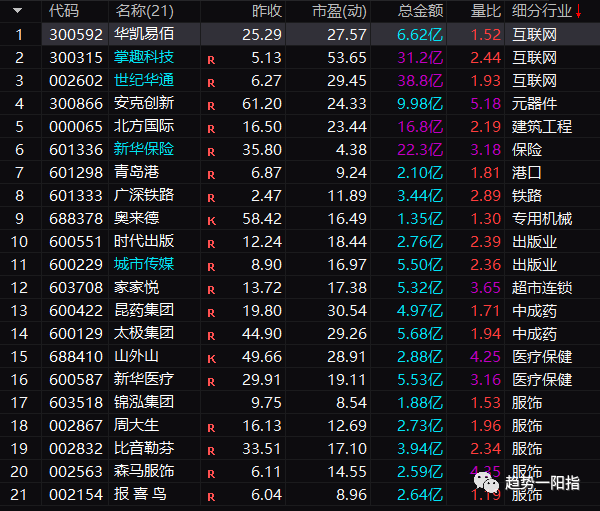Click the R margin icon beside 青岛港

click(x=211, y=175)
